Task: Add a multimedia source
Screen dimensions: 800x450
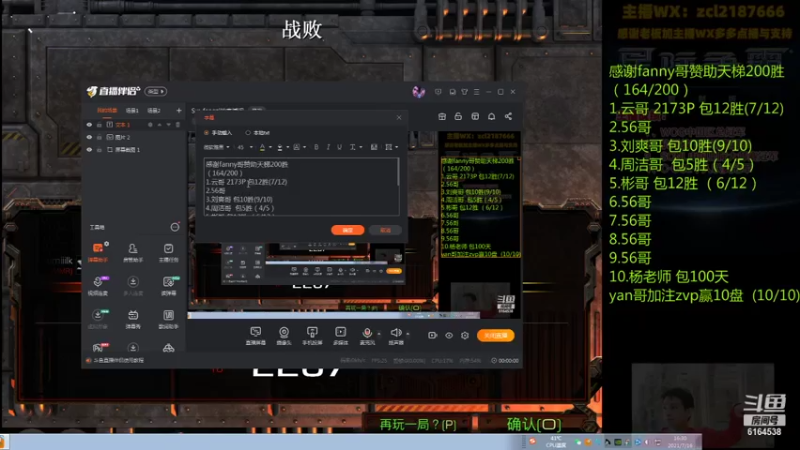Action: click(341, 336)
